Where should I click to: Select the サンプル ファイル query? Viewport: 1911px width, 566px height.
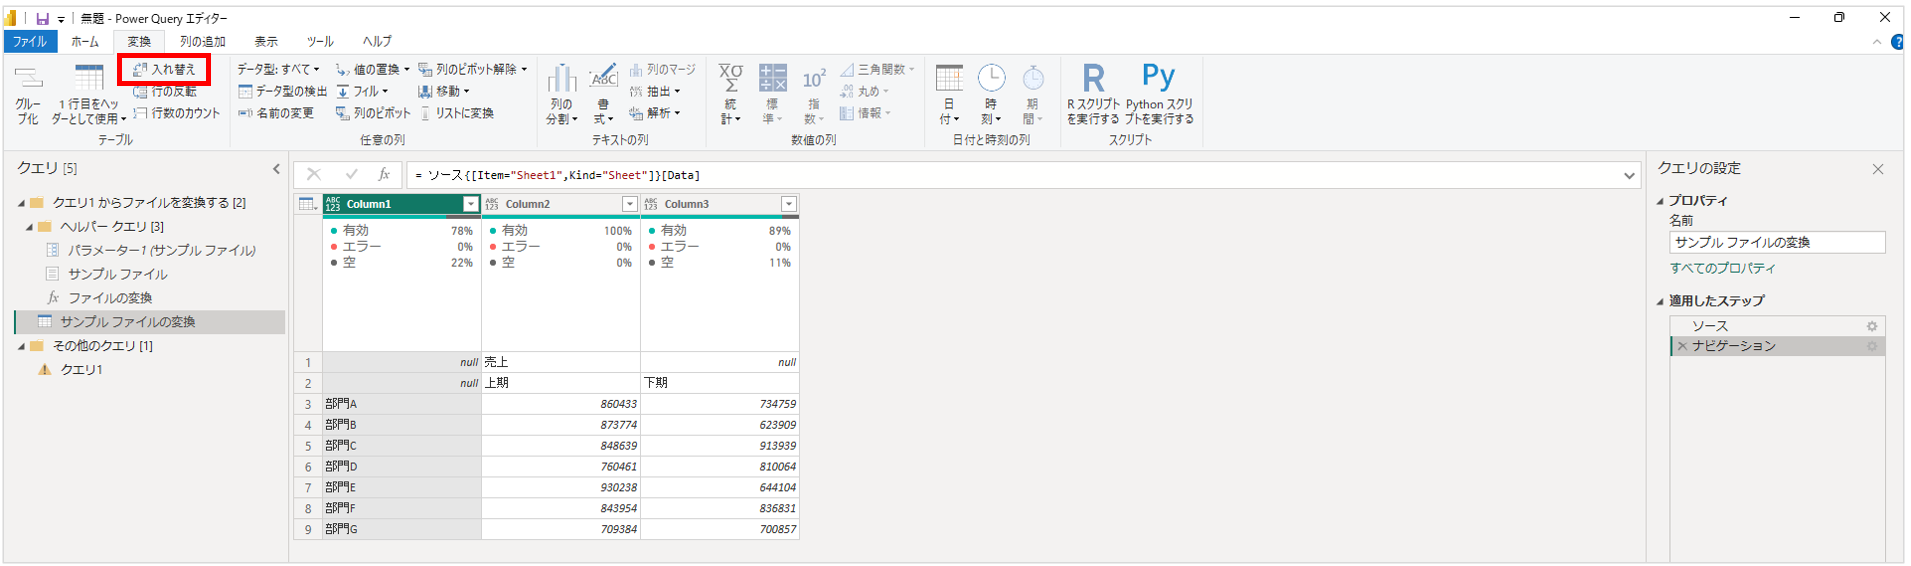coord(118,274)
